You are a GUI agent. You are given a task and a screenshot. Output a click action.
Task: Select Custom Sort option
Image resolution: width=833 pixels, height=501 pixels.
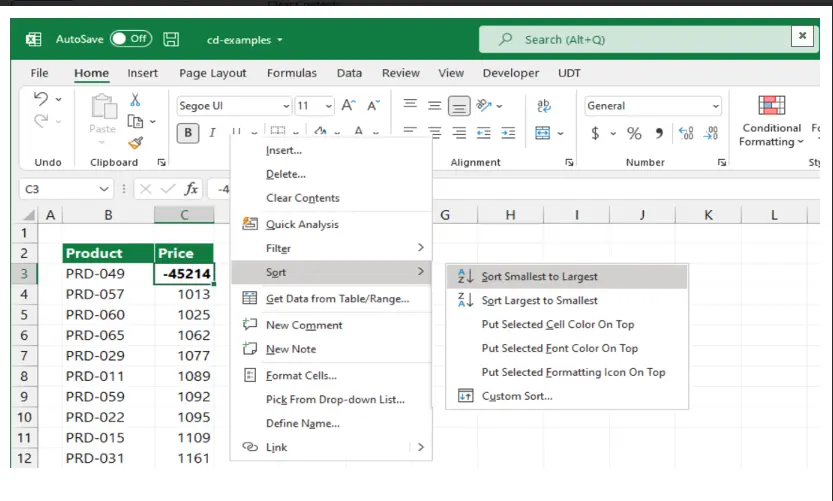[x=567, y=396]
